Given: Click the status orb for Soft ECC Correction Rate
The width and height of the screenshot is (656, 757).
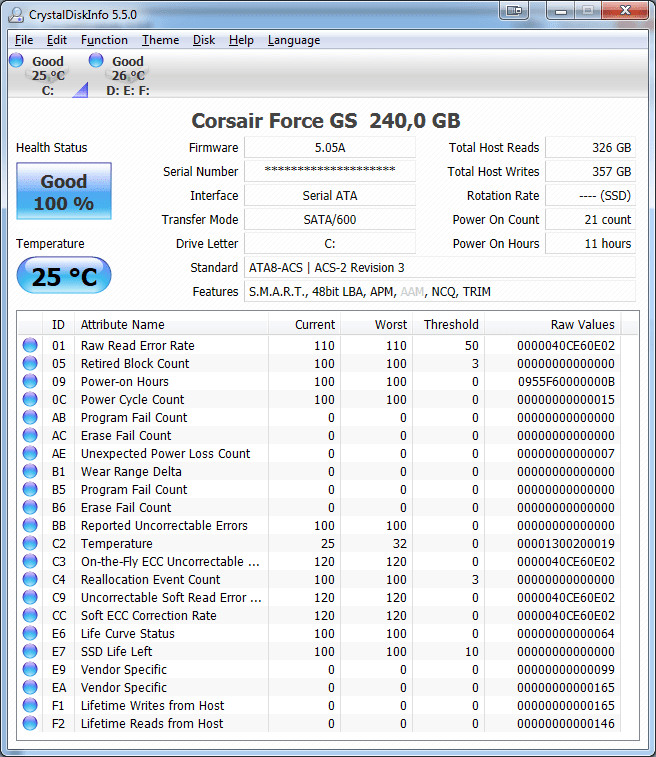Looking at the screenshot, I should 30,615.
